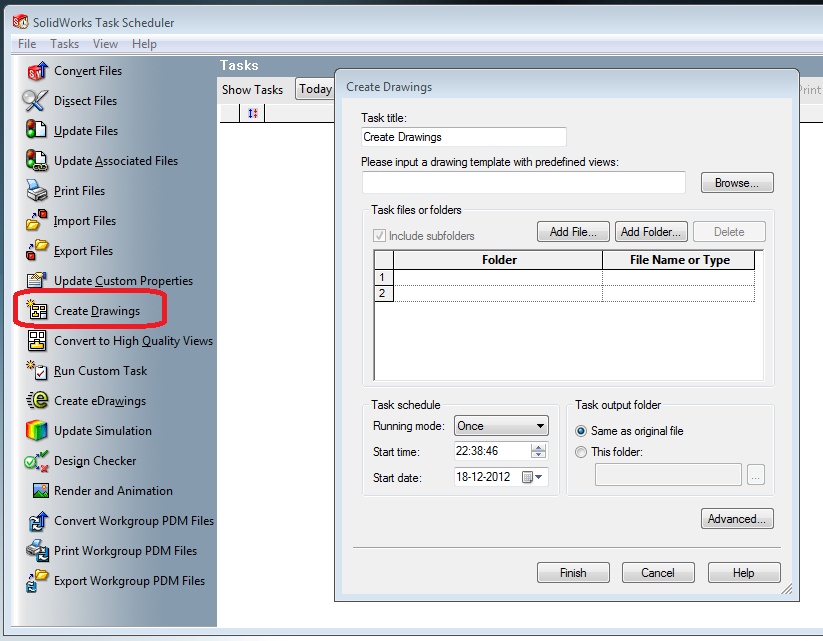Open the Print Files printer icon
Image resolution: width=823 pixels, height=641 pixels.
tap(37, 191)
